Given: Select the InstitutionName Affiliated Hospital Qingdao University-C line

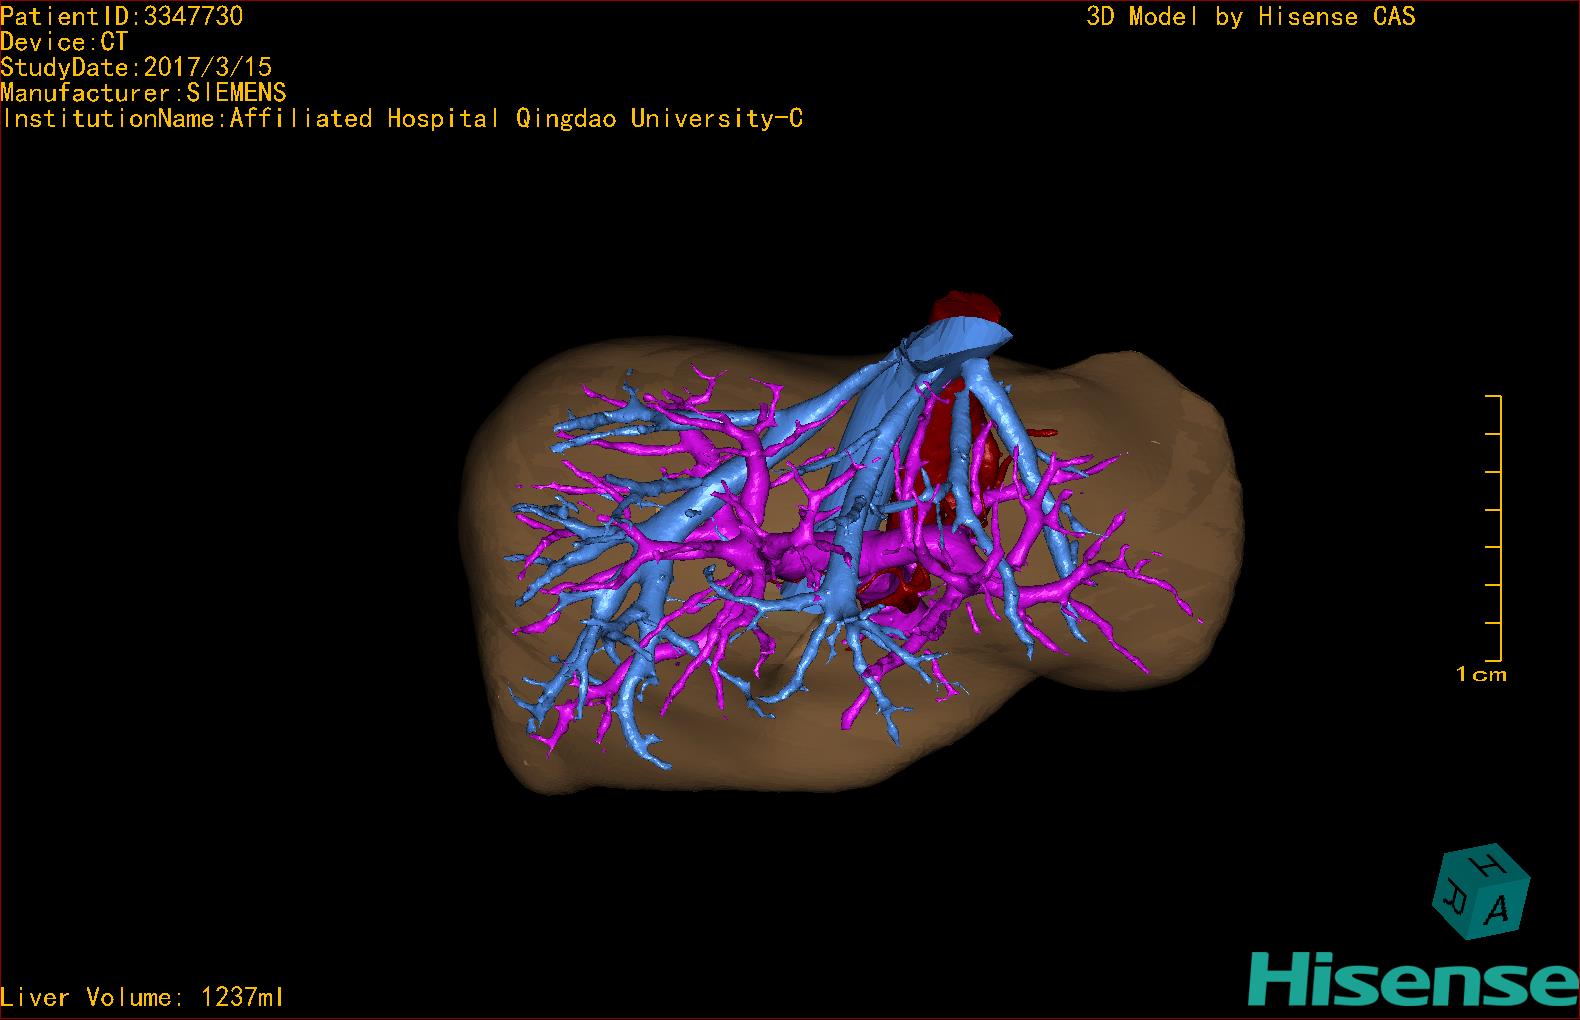Looking at the screenshot, I should [402, 119].
